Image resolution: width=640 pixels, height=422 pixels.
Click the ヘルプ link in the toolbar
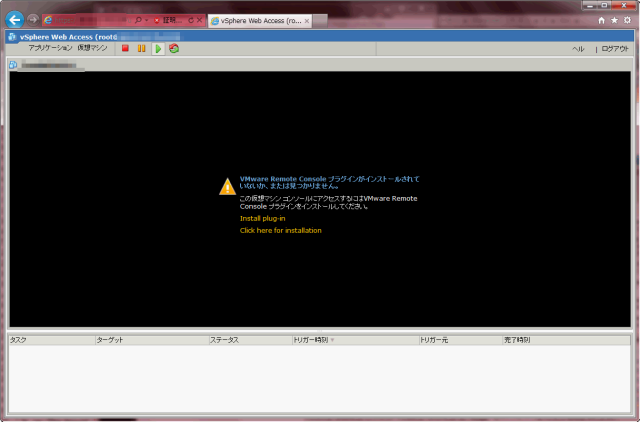coord(578,49)
